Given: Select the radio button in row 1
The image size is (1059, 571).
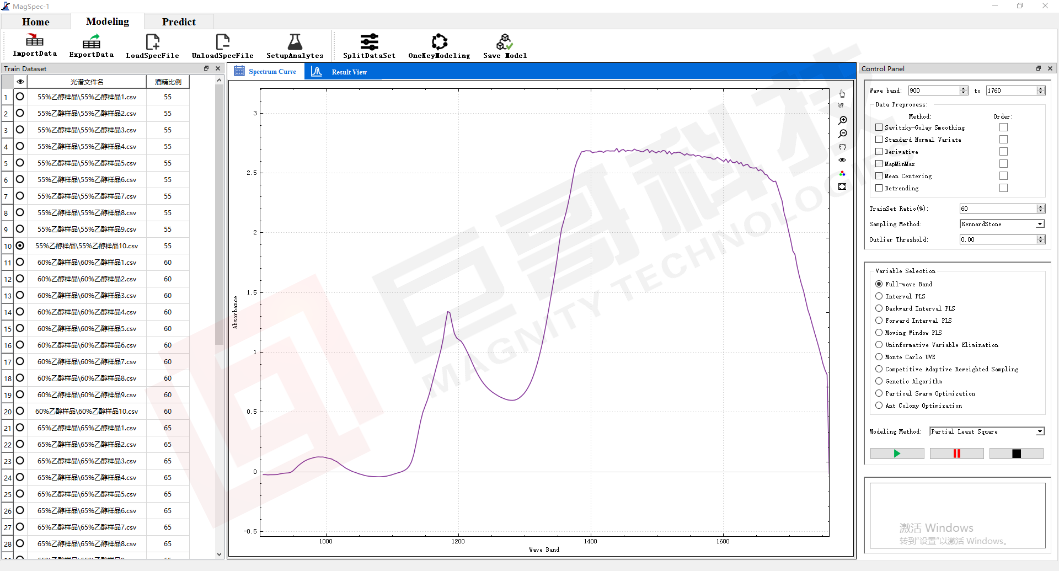Looking at the screenshot, I should point(20,97).
